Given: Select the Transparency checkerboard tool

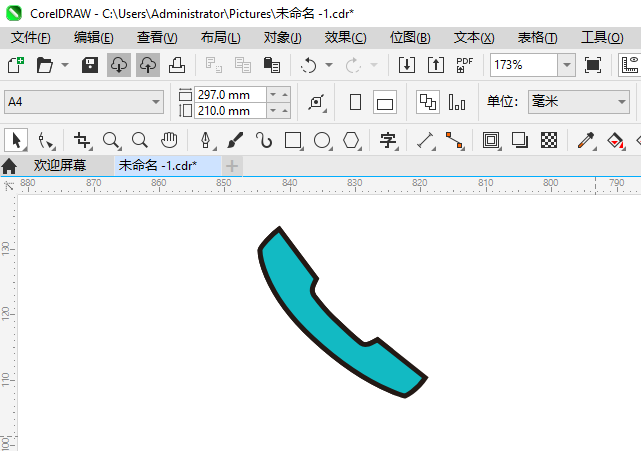Looking at the screenshot, I should pos(549,140).
